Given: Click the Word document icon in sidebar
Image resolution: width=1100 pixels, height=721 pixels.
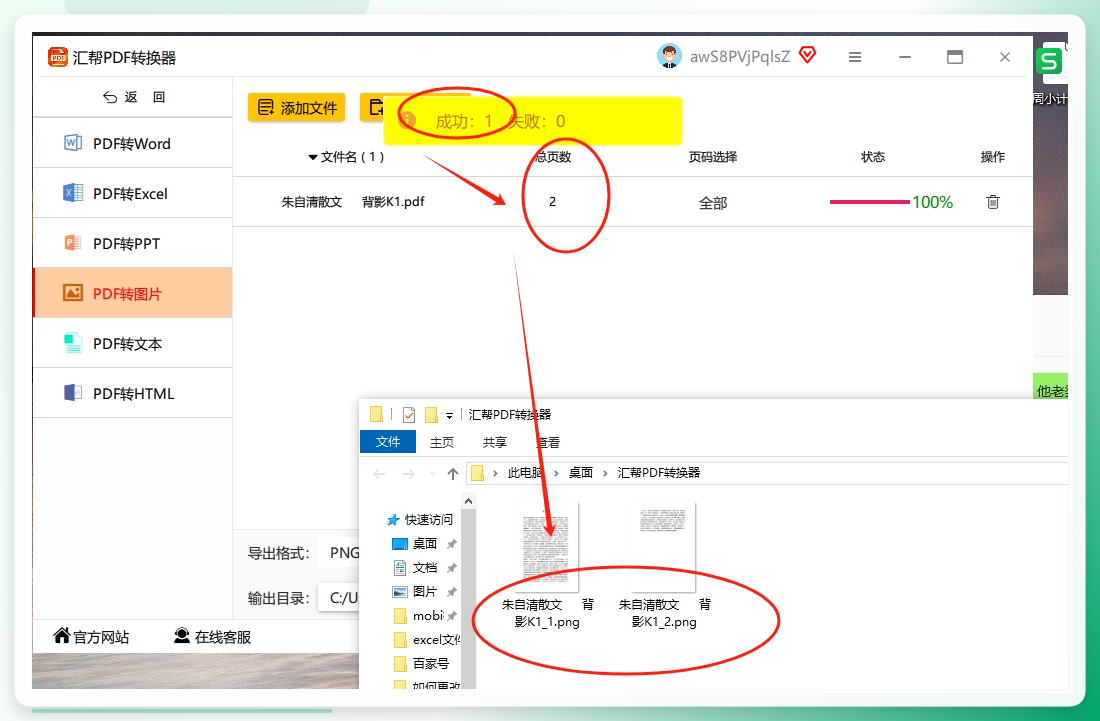Looking at the screenshot, I should point(73,143).
